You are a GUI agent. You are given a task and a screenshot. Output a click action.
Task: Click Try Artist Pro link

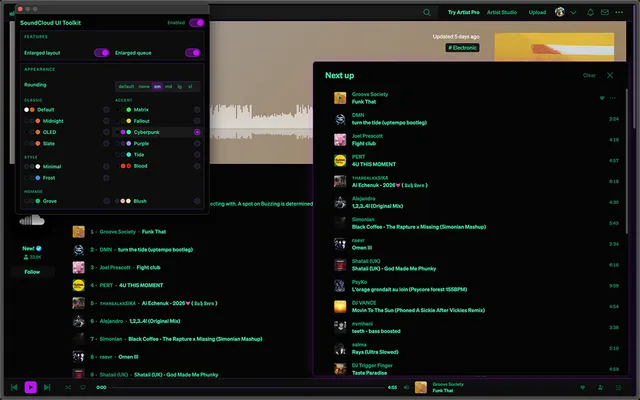(464, 12)
